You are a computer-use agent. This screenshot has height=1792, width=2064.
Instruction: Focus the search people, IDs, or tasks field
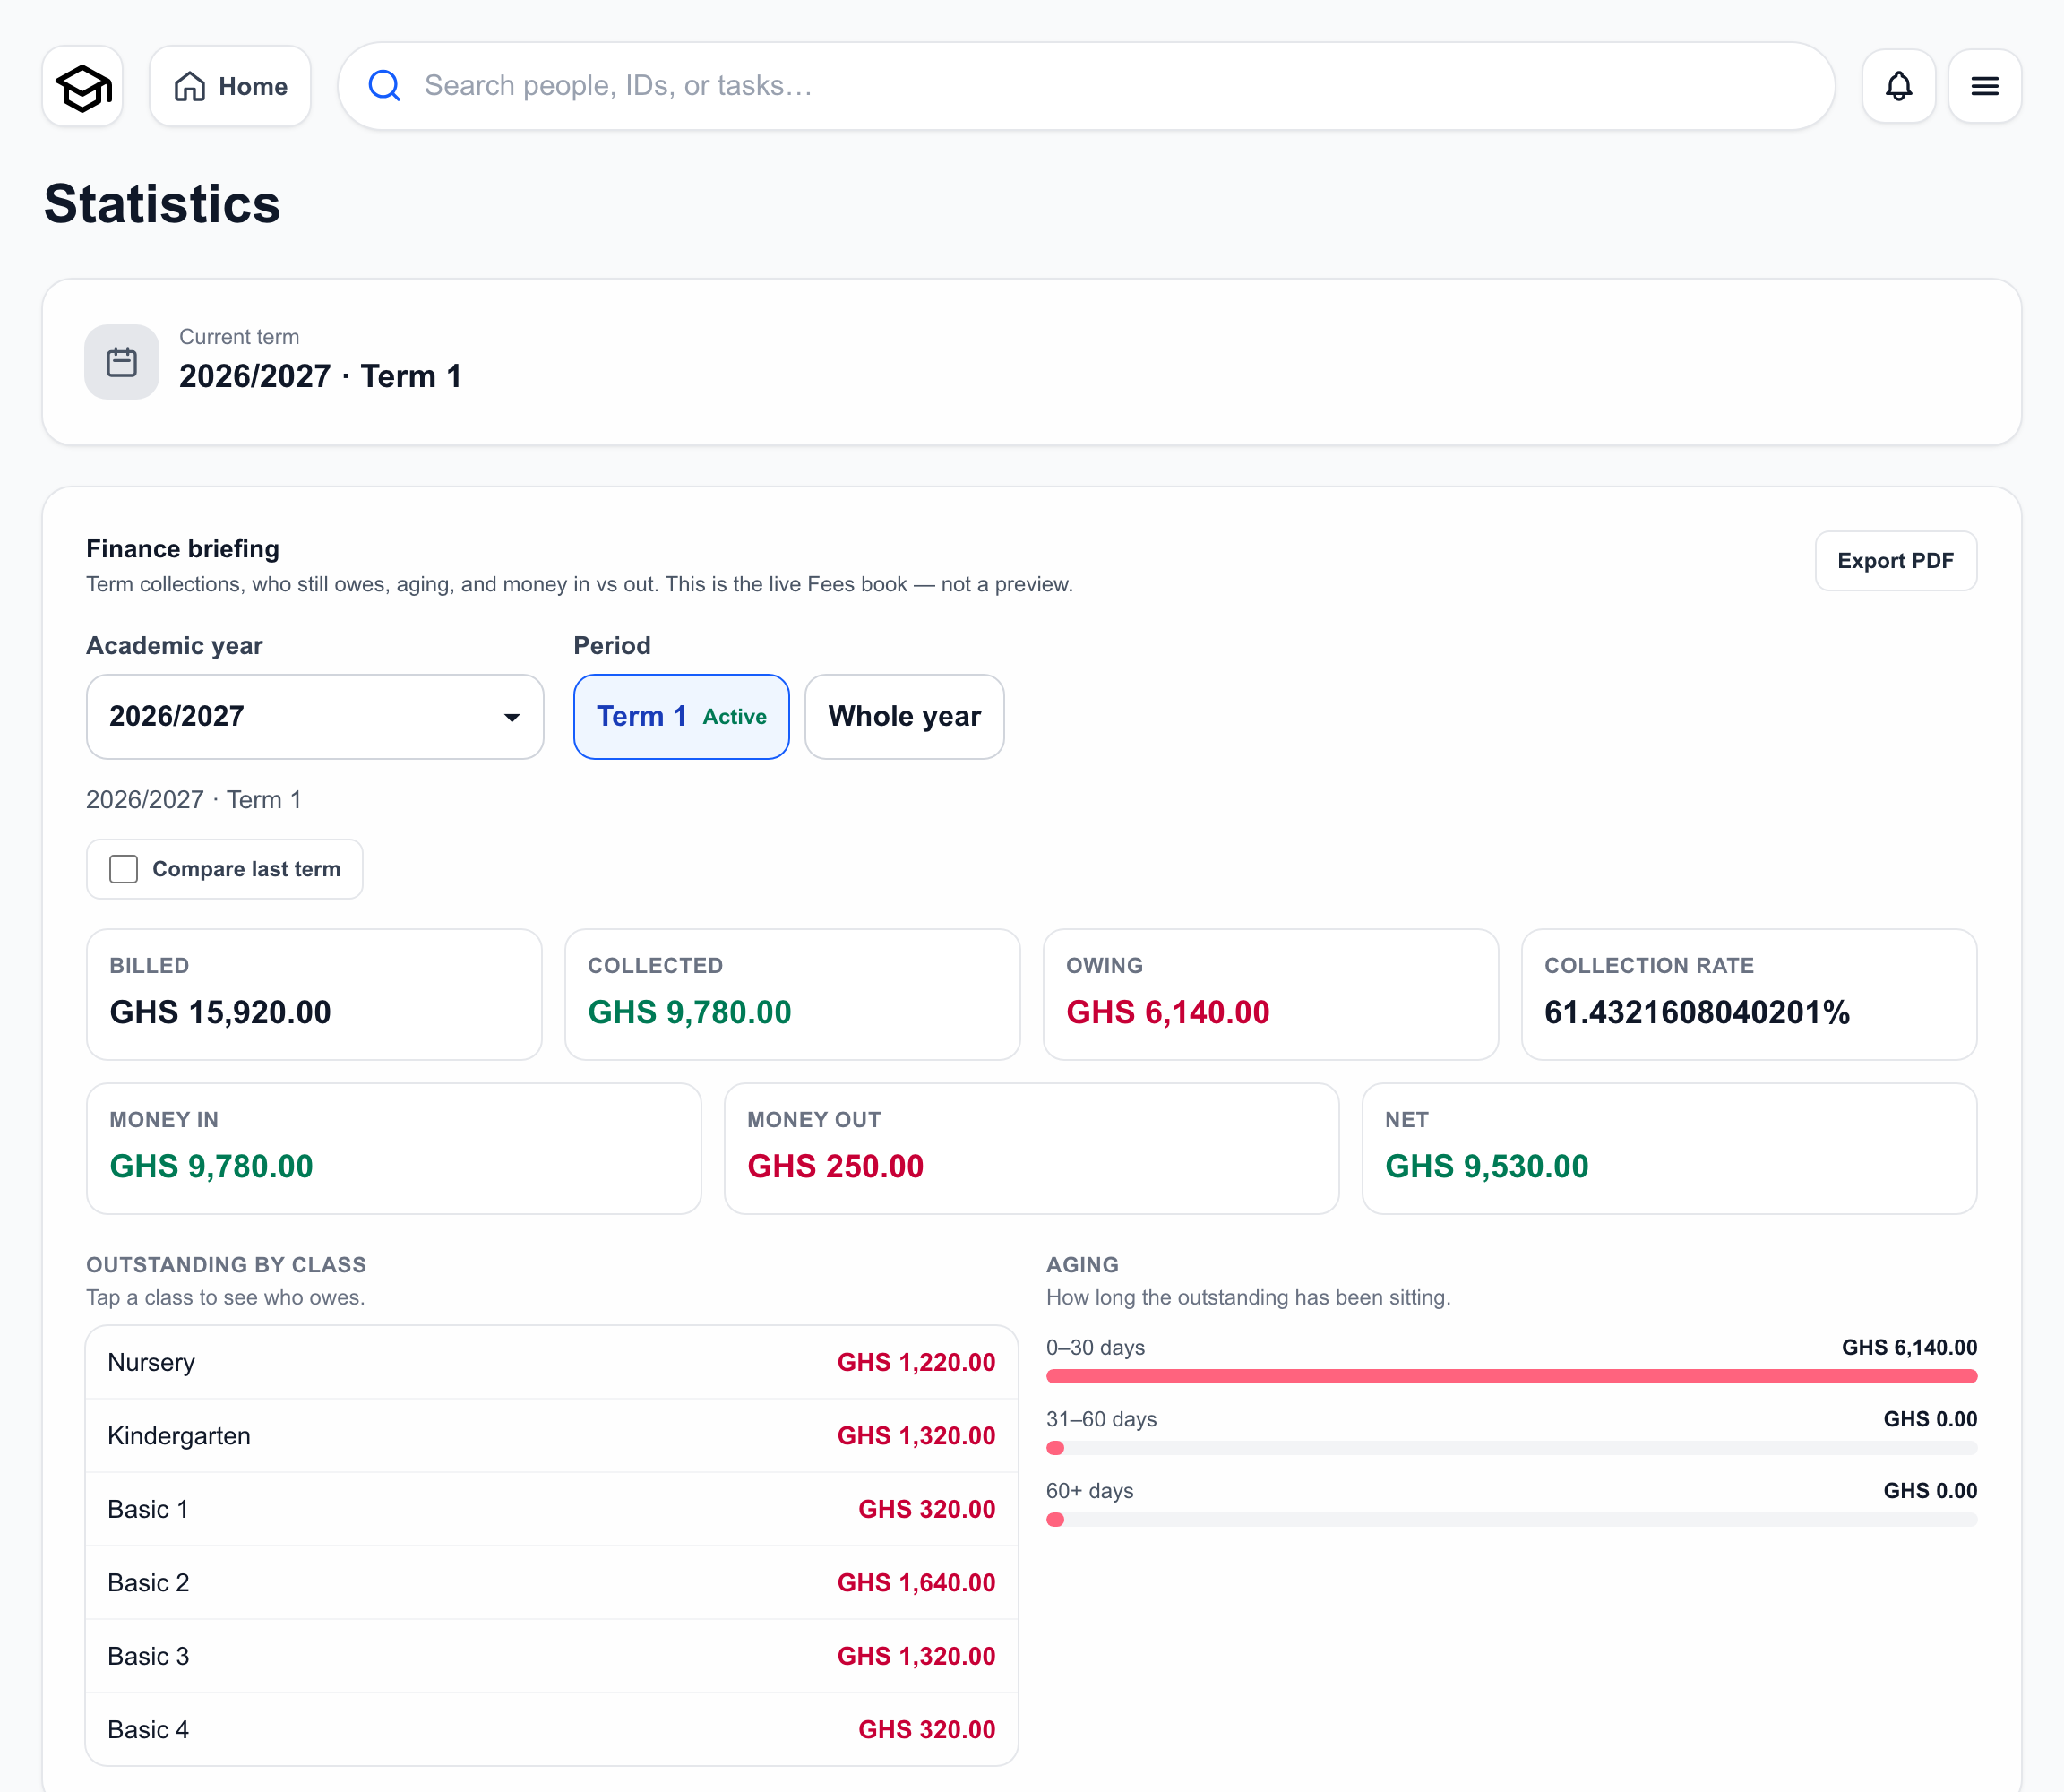1086,86
